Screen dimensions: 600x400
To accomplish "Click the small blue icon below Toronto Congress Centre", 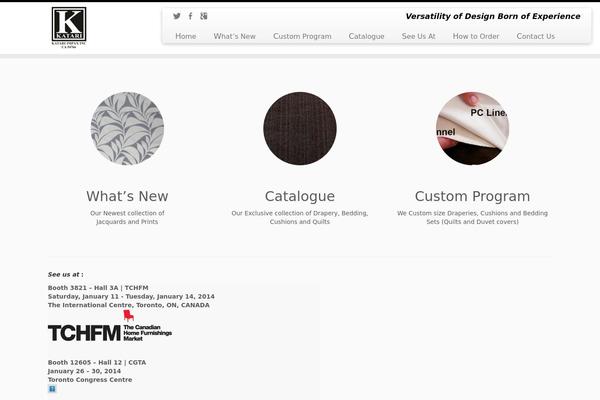I will point(52,389).
